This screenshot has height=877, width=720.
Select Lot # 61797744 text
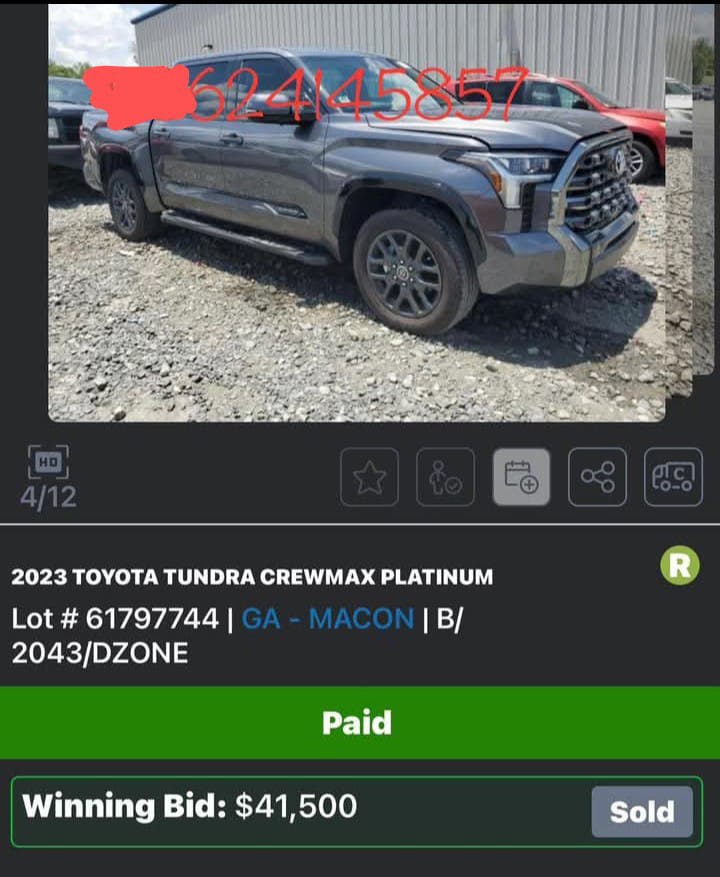tap(115, 619)
